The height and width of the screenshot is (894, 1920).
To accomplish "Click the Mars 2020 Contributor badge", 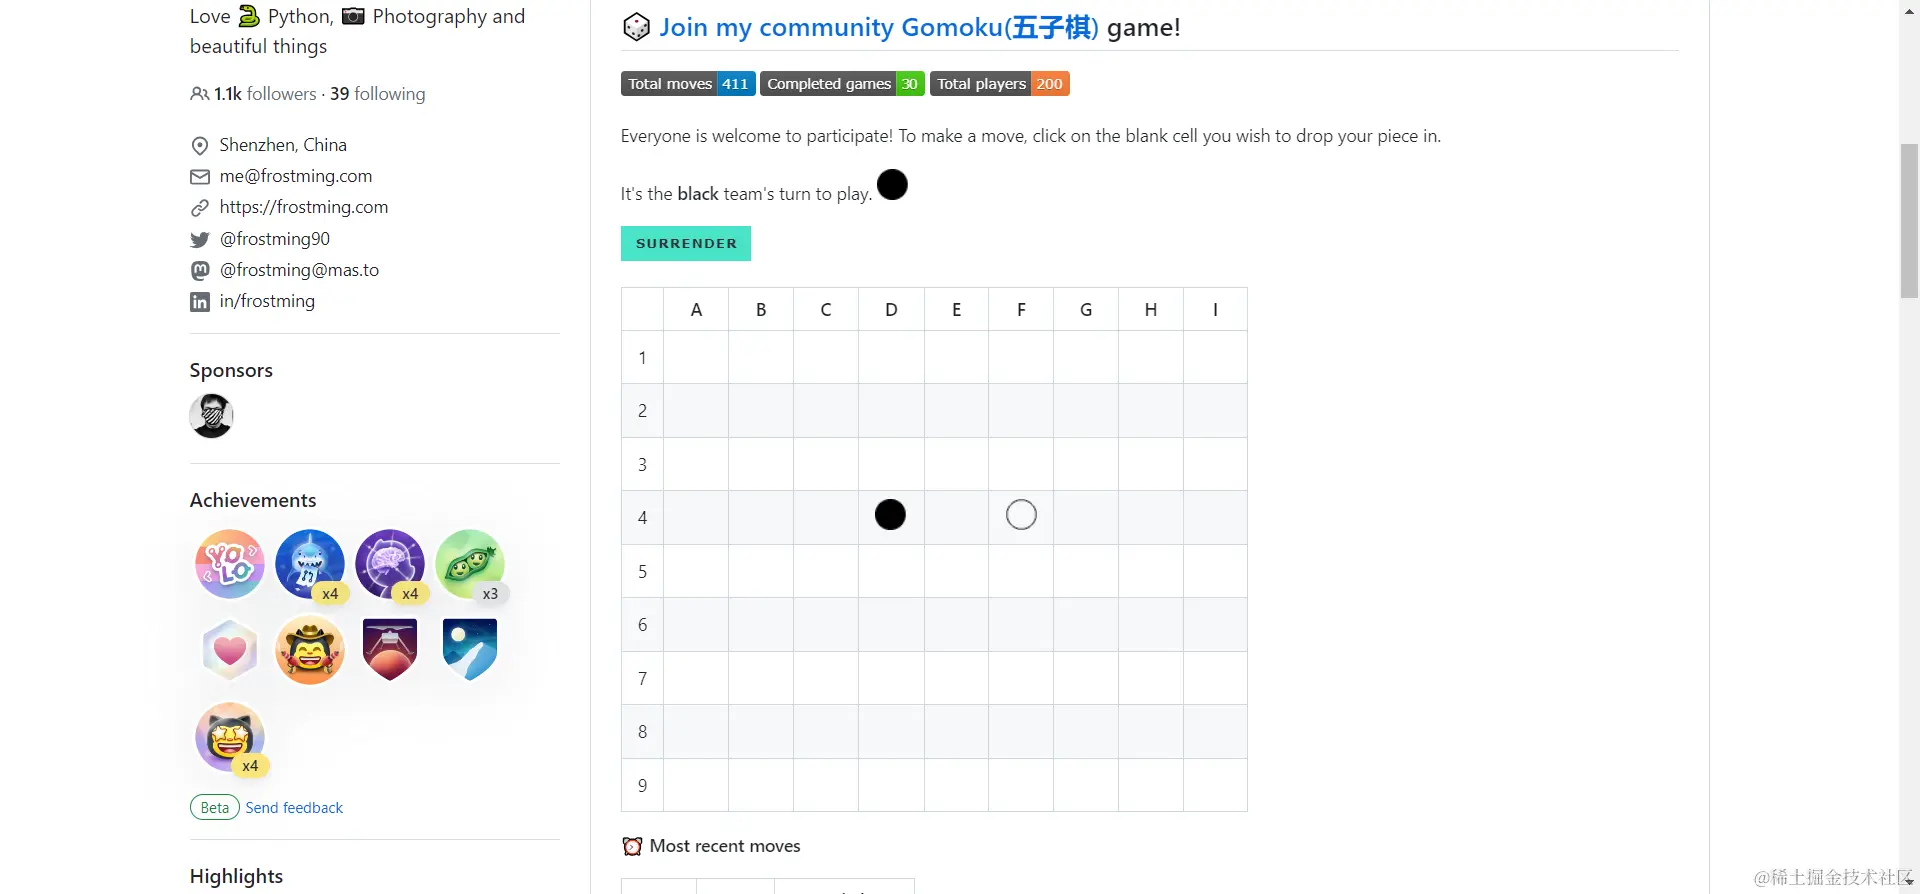I will click(390, 649).
